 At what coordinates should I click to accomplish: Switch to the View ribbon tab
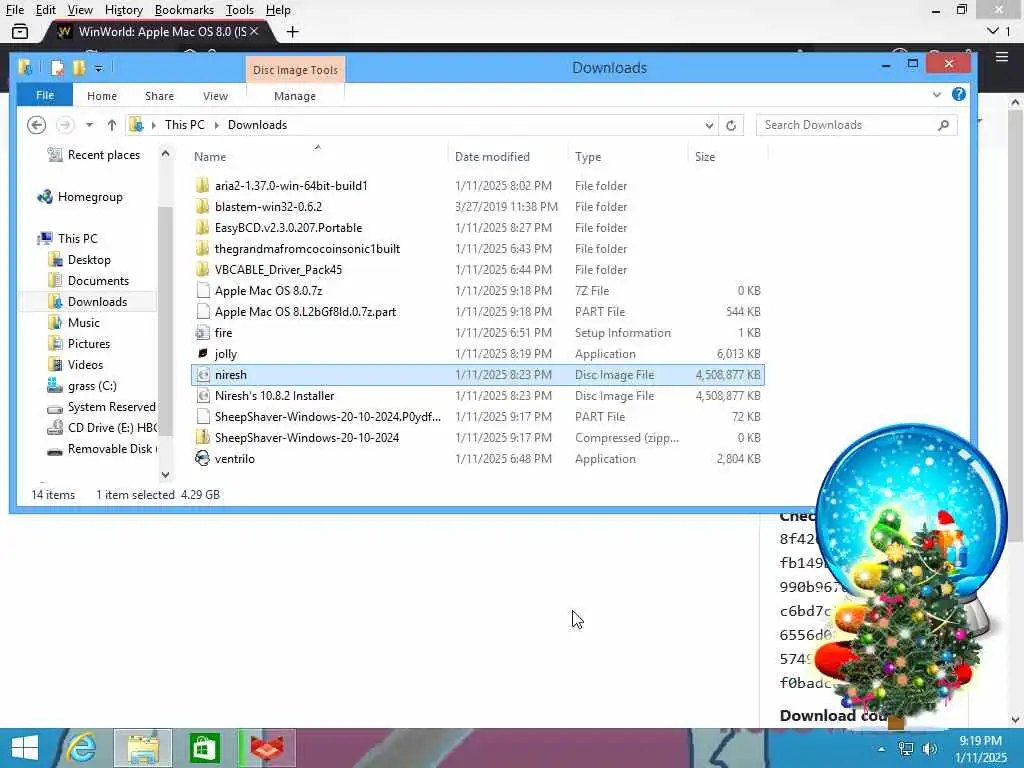click(216, 96)
